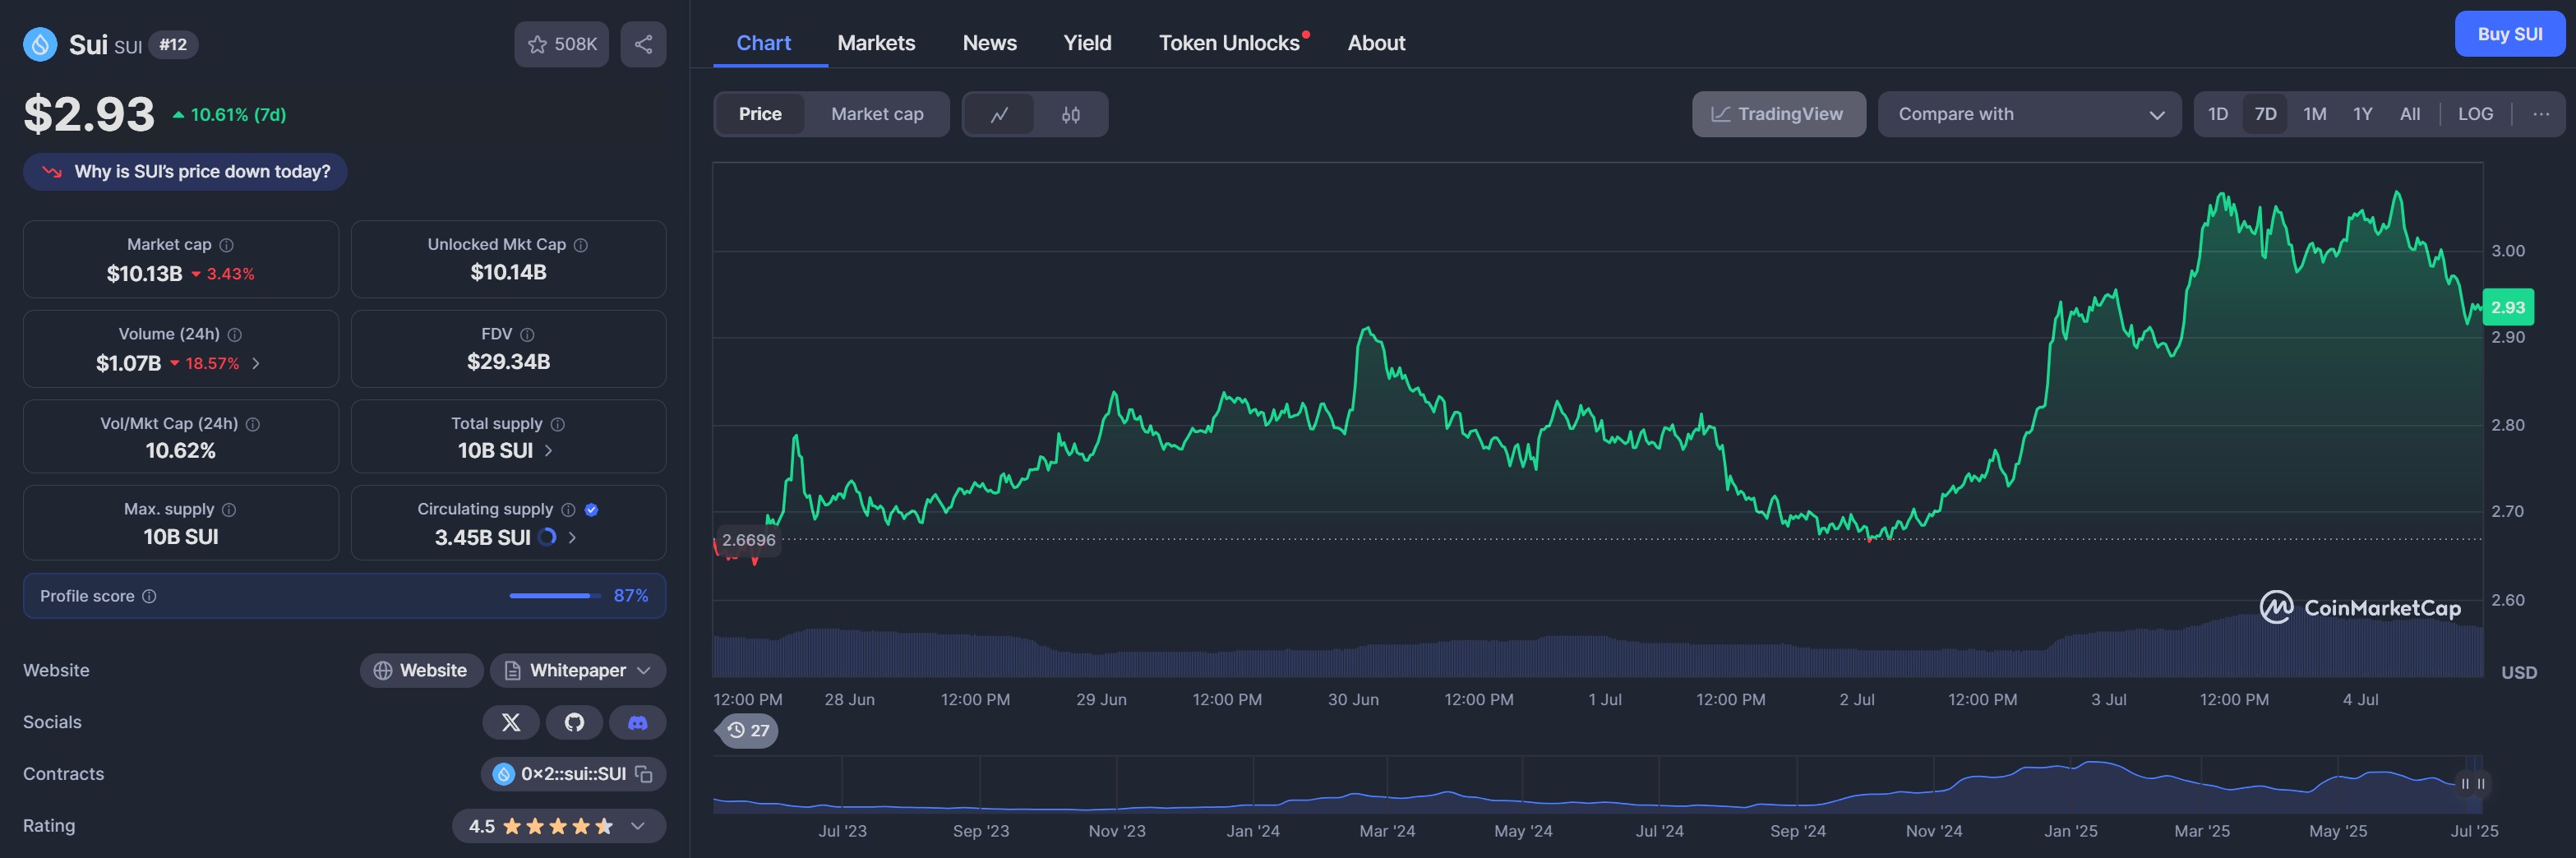The height and width of the screenshot is (858, 2576).
Task: Click the 0x2::sui::SUI contract chip
Action: click(x=573, y=774)
